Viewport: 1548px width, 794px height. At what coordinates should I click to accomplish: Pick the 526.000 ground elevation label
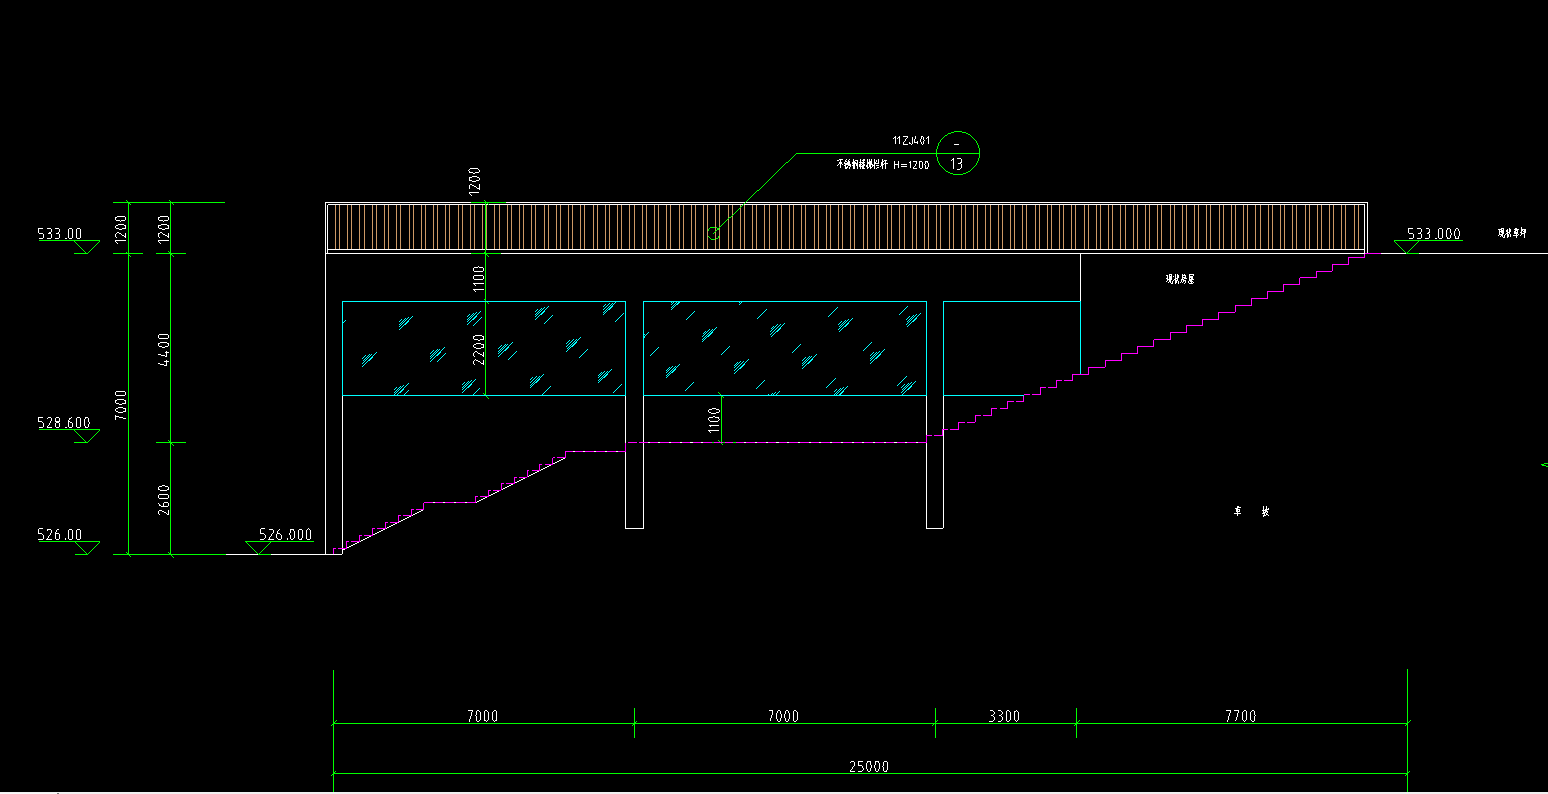tap(285, 535)
